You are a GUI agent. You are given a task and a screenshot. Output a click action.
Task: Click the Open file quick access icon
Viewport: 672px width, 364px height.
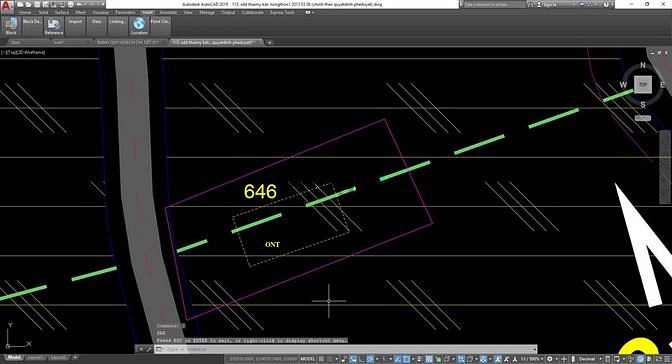click(x=28, y=4)
